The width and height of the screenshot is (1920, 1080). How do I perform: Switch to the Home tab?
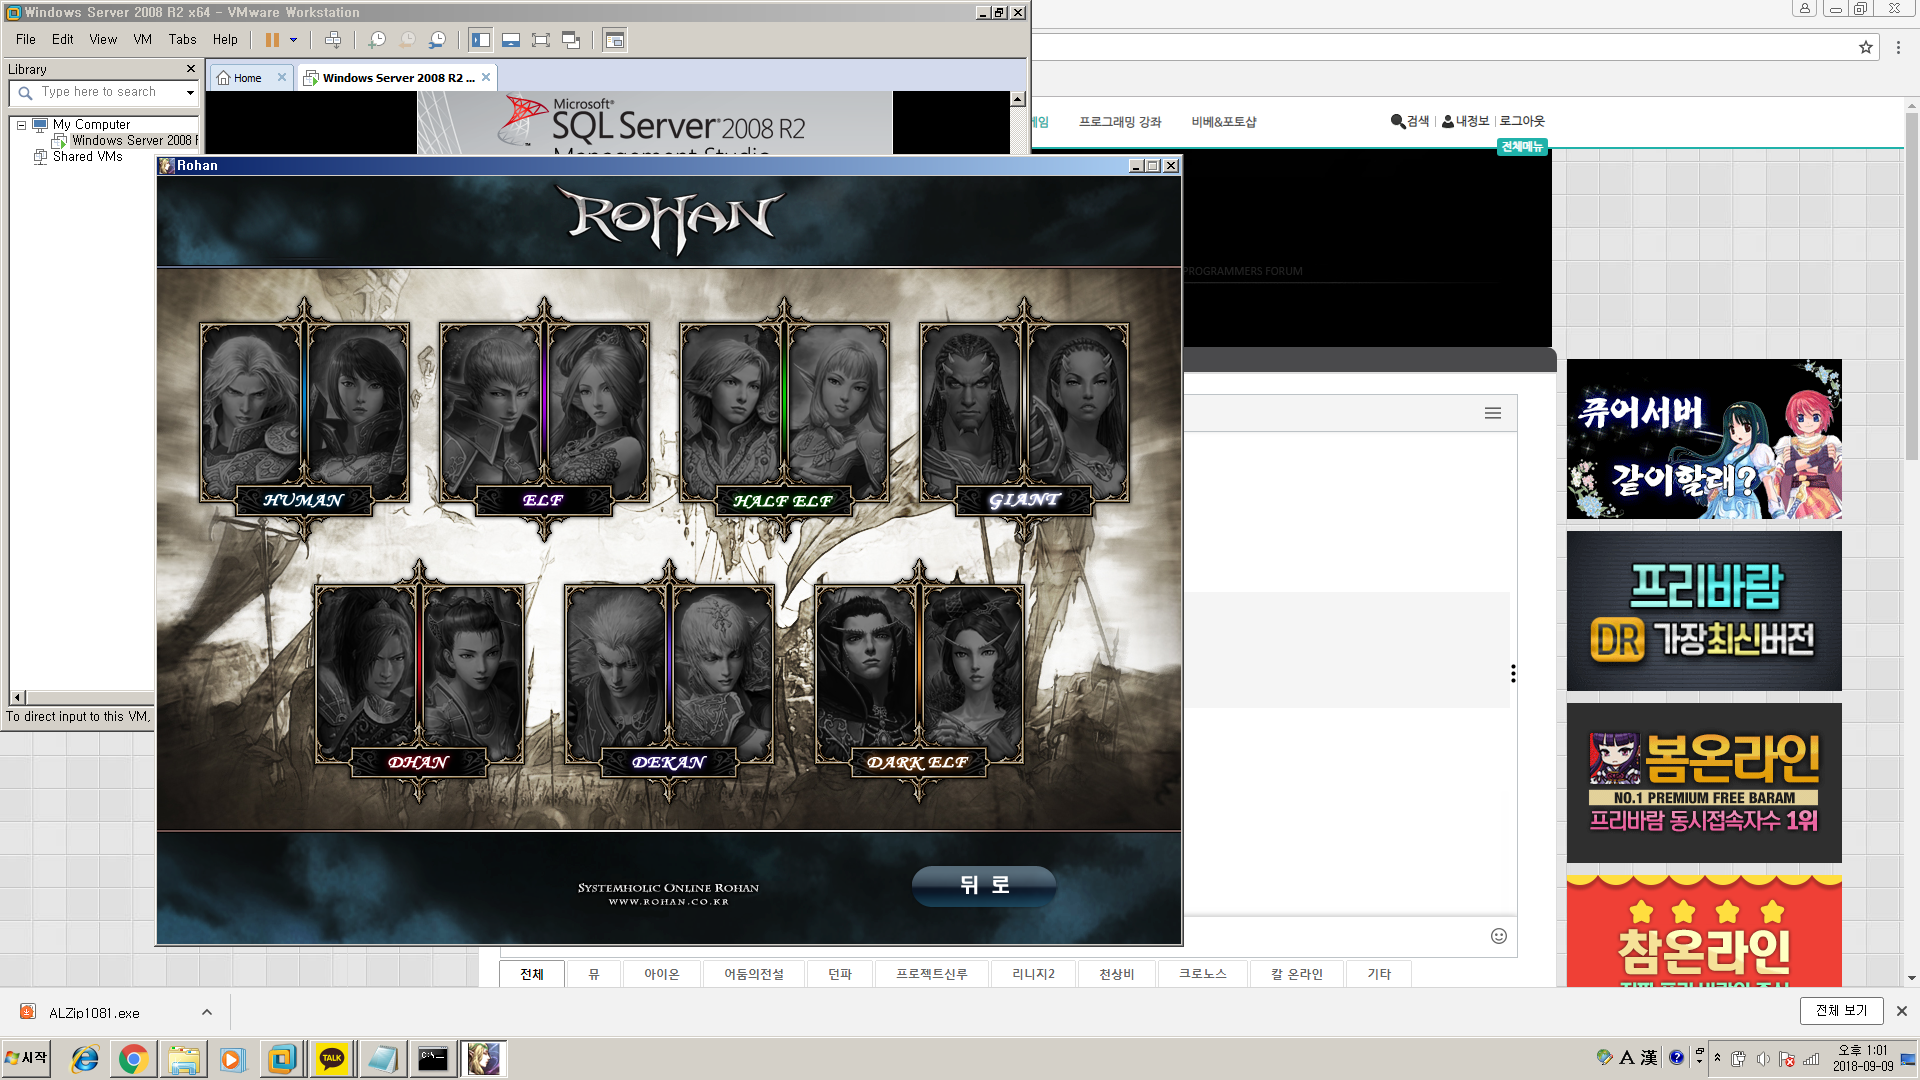[246, 78]
